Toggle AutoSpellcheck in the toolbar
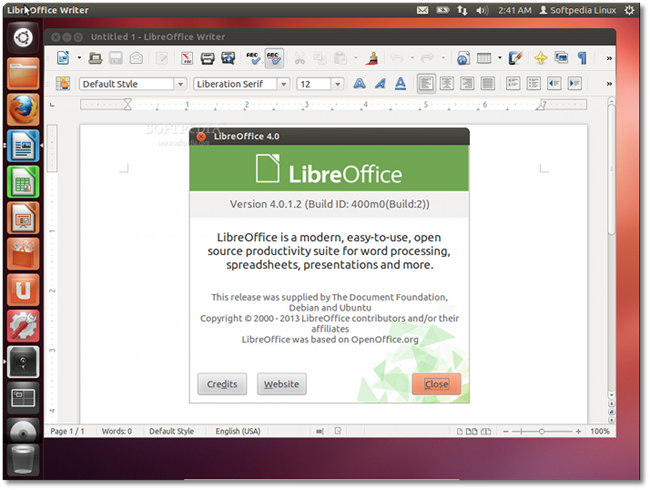 (x=274, y=58)
